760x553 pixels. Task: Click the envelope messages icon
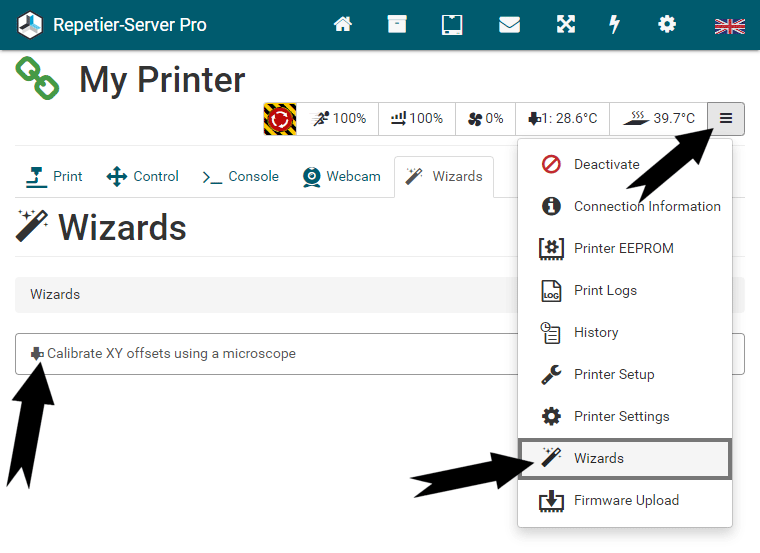pos(509,25)
